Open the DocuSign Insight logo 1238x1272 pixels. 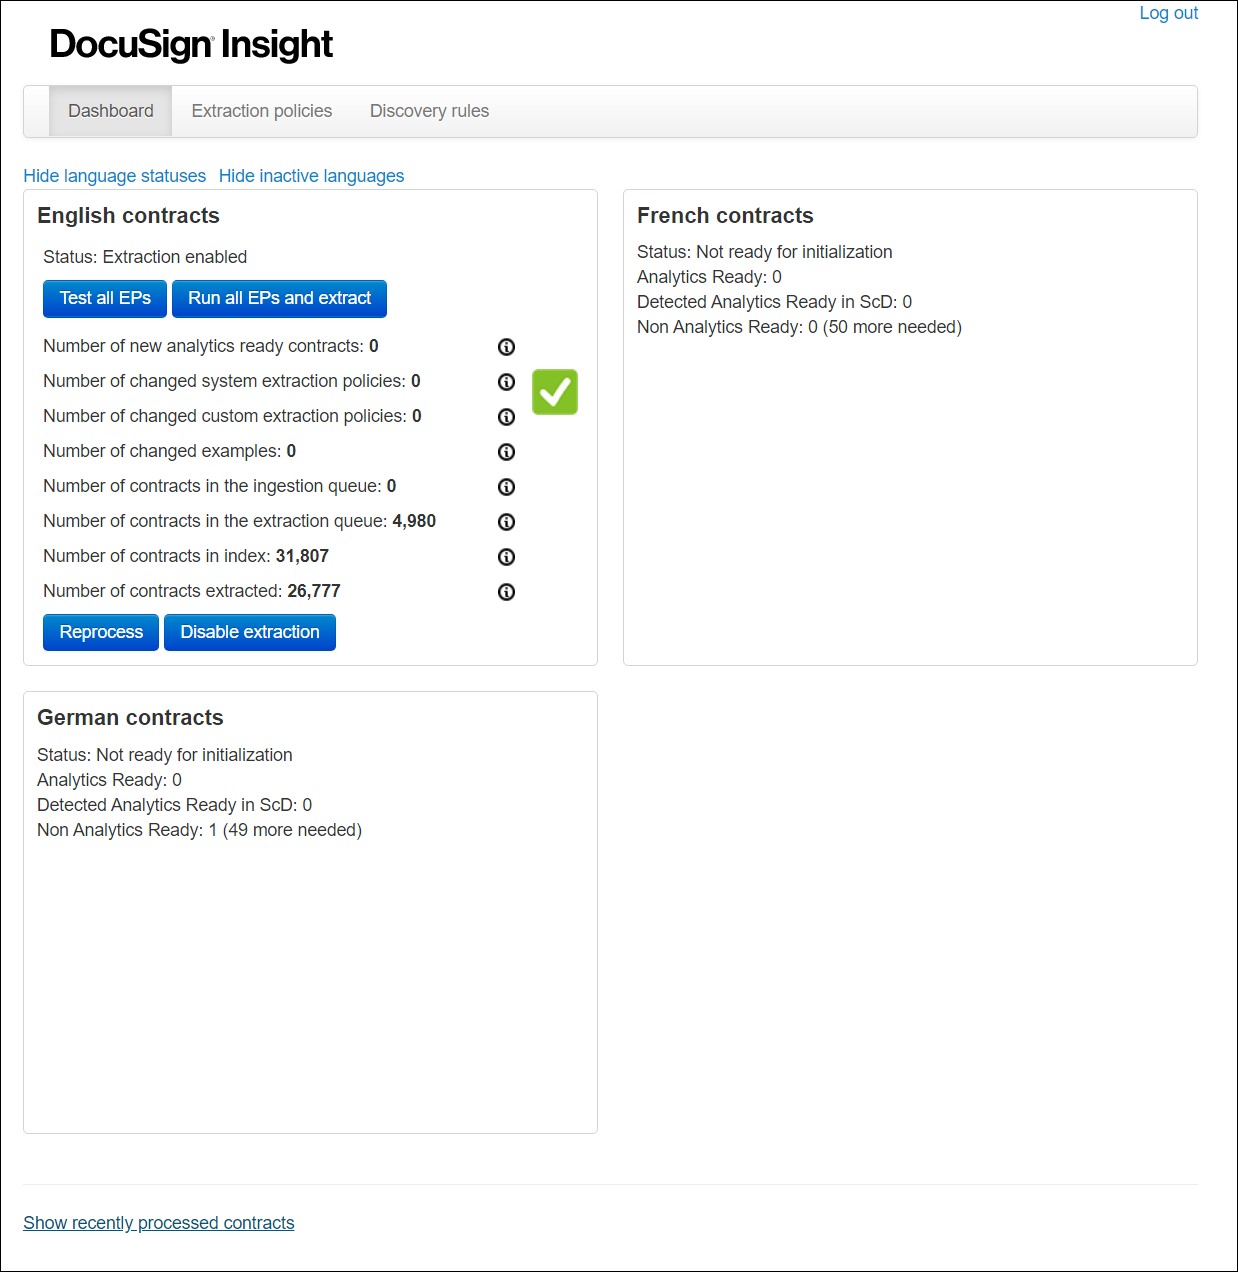pyautogui.click(x=191, y=44)
